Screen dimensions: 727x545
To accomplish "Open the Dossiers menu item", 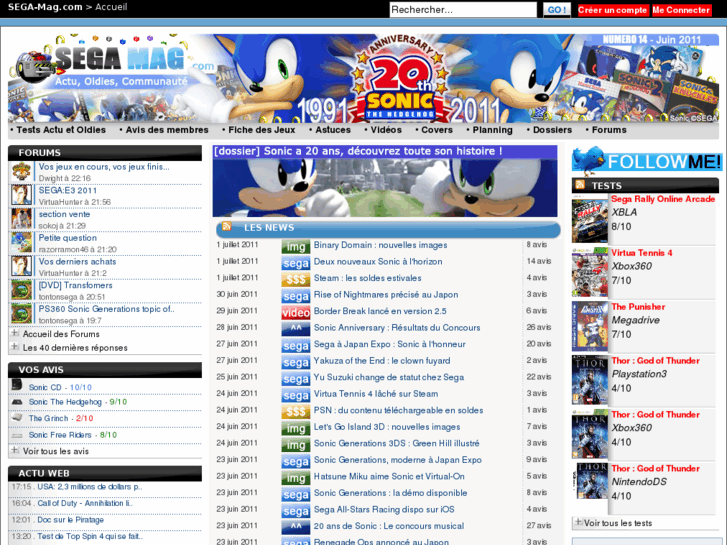I will pyautogui.click(x=552, y=130).
